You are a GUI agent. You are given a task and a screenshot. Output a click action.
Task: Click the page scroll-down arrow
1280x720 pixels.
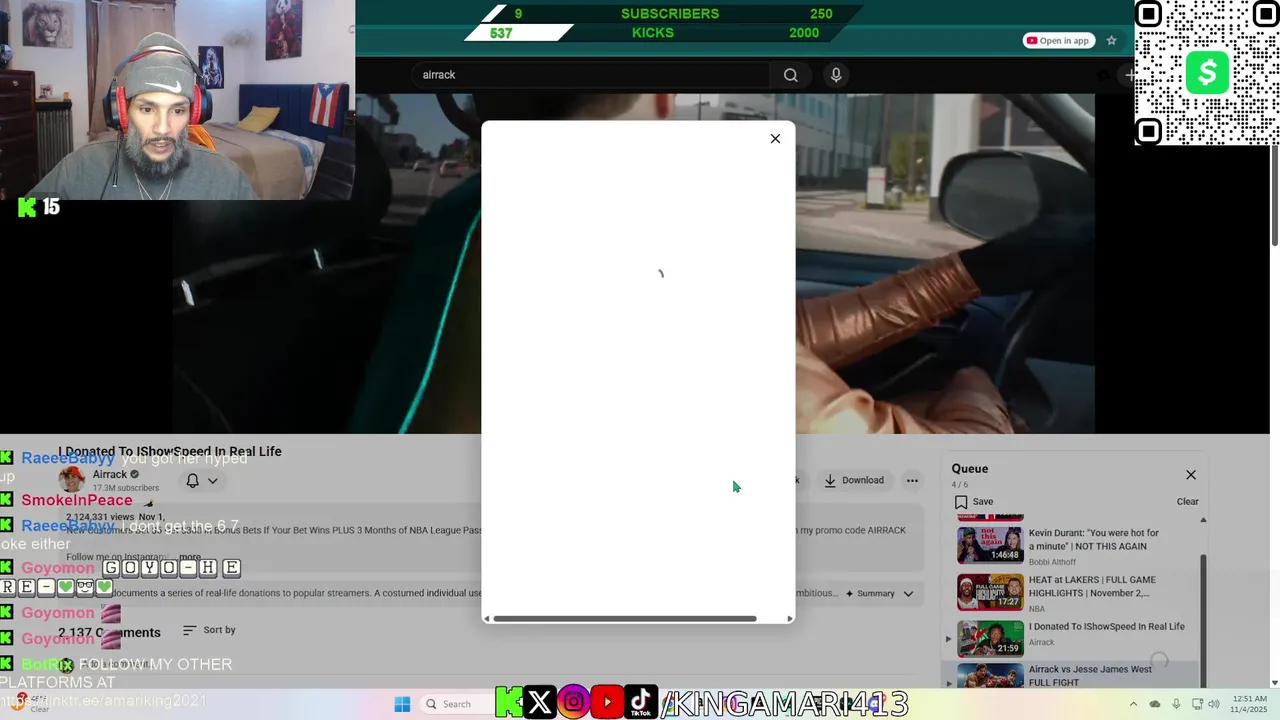coord(1274,683)
